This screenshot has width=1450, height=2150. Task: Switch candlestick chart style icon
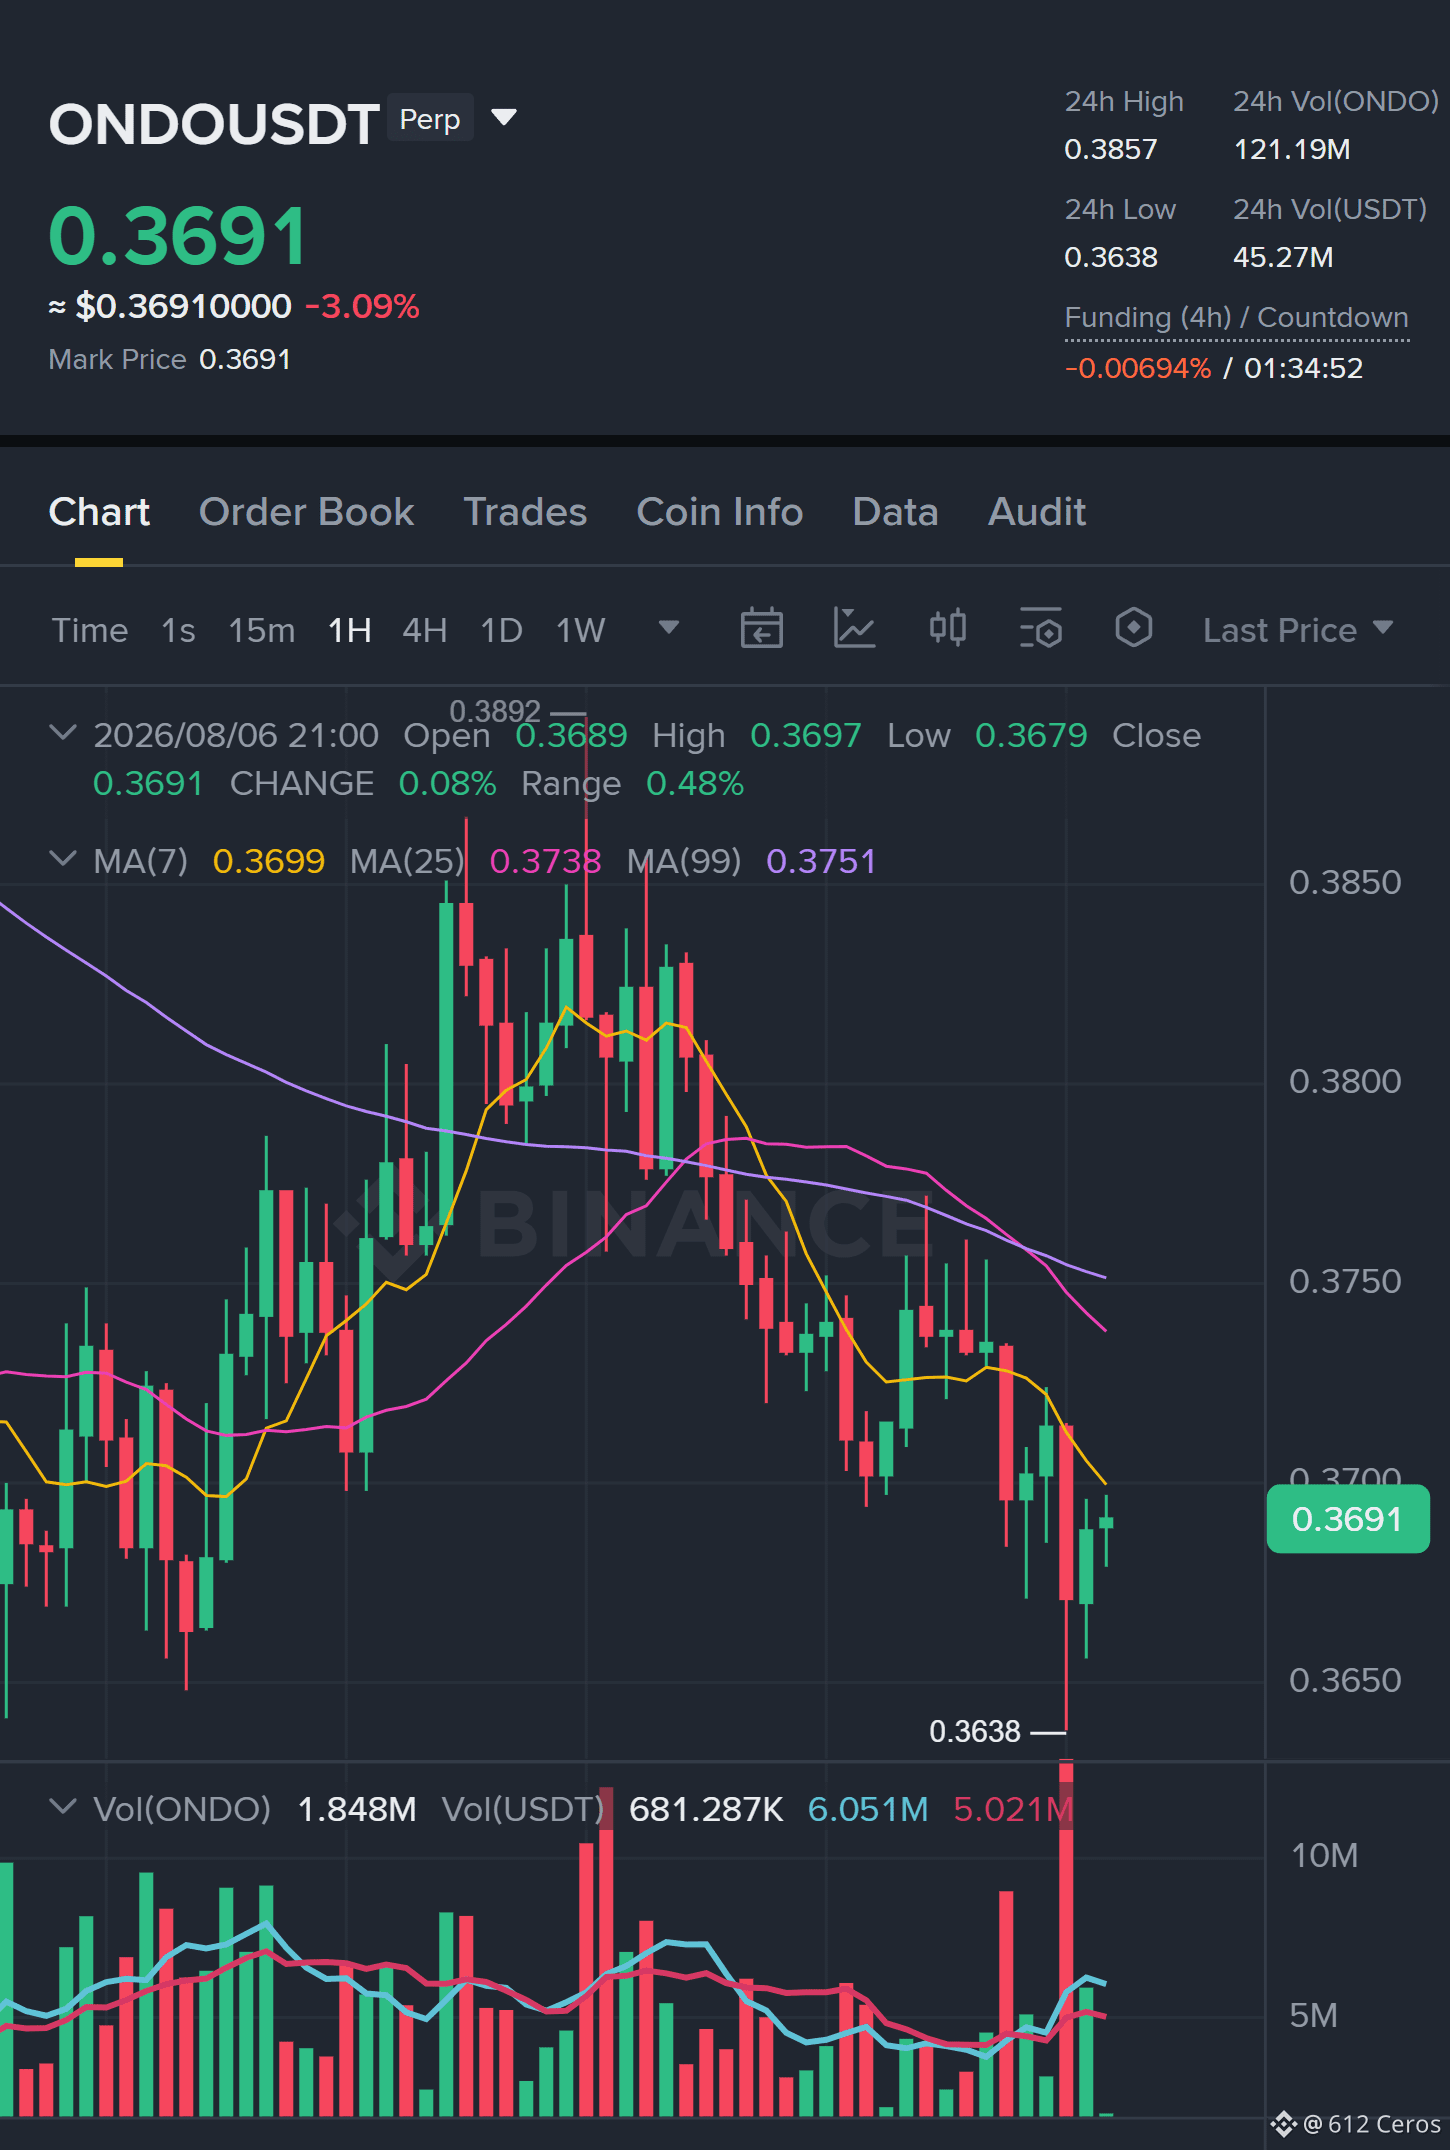point(947,629)
